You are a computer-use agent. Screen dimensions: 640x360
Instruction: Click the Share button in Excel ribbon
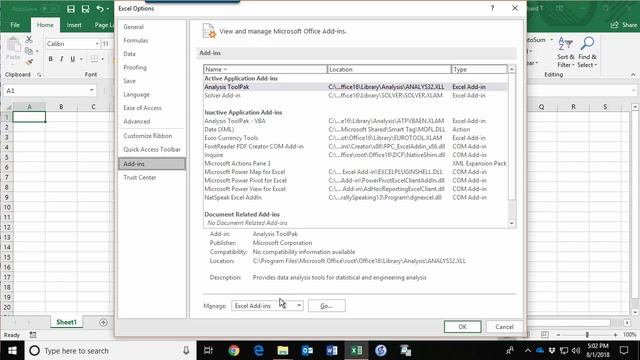tap(624, 25)
